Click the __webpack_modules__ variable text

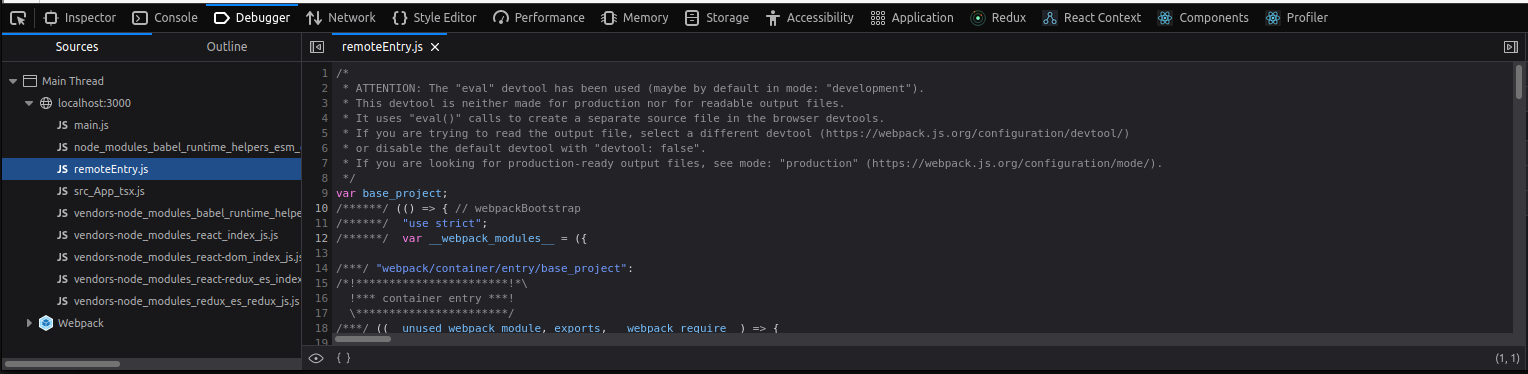[x=491, y=238]
